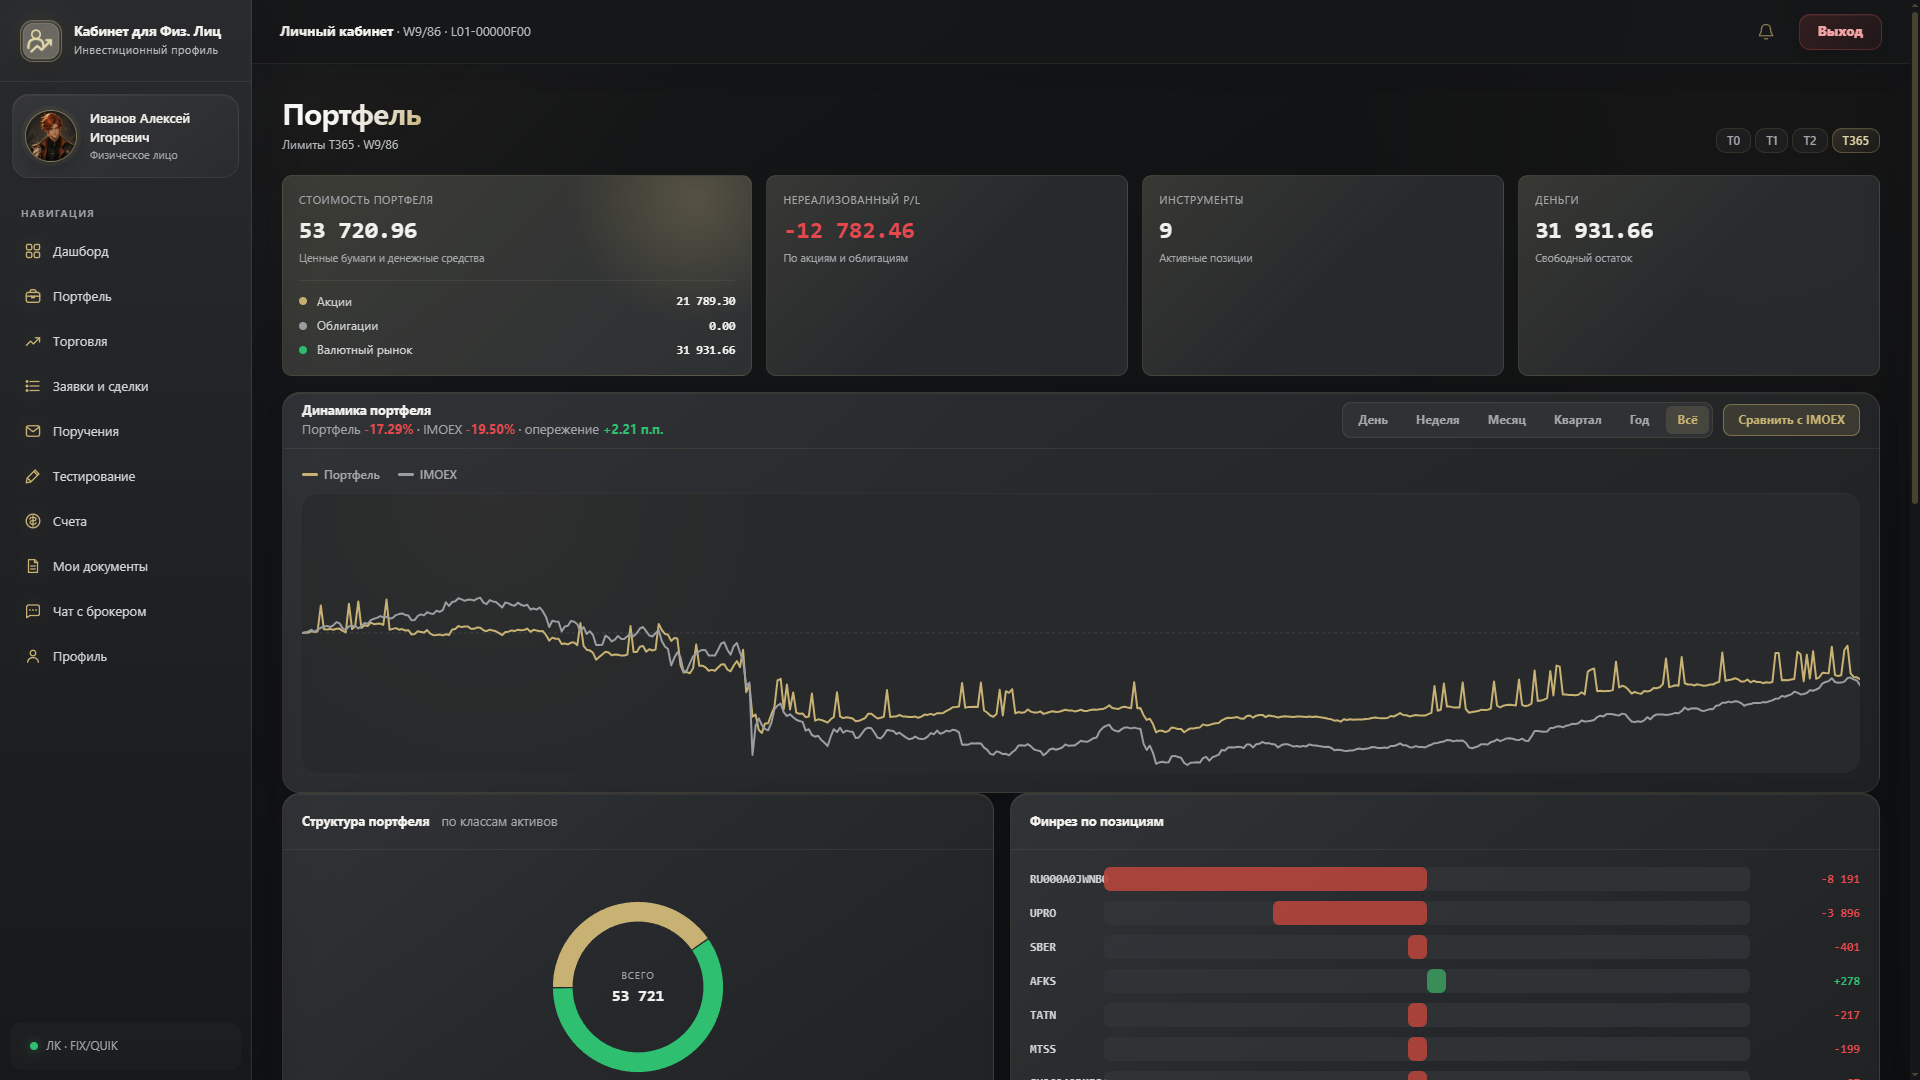Select the T0 limit toggle
The image size is (1920, 1080).
1733,141
